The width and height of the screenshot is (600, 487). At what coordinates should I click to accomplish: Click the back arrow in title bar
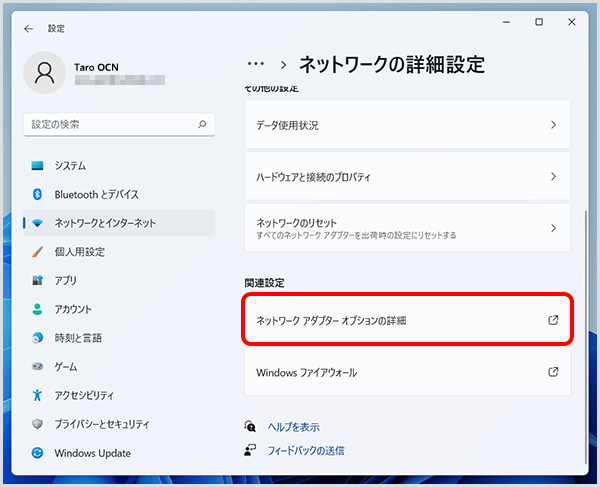tap(28, 29)
